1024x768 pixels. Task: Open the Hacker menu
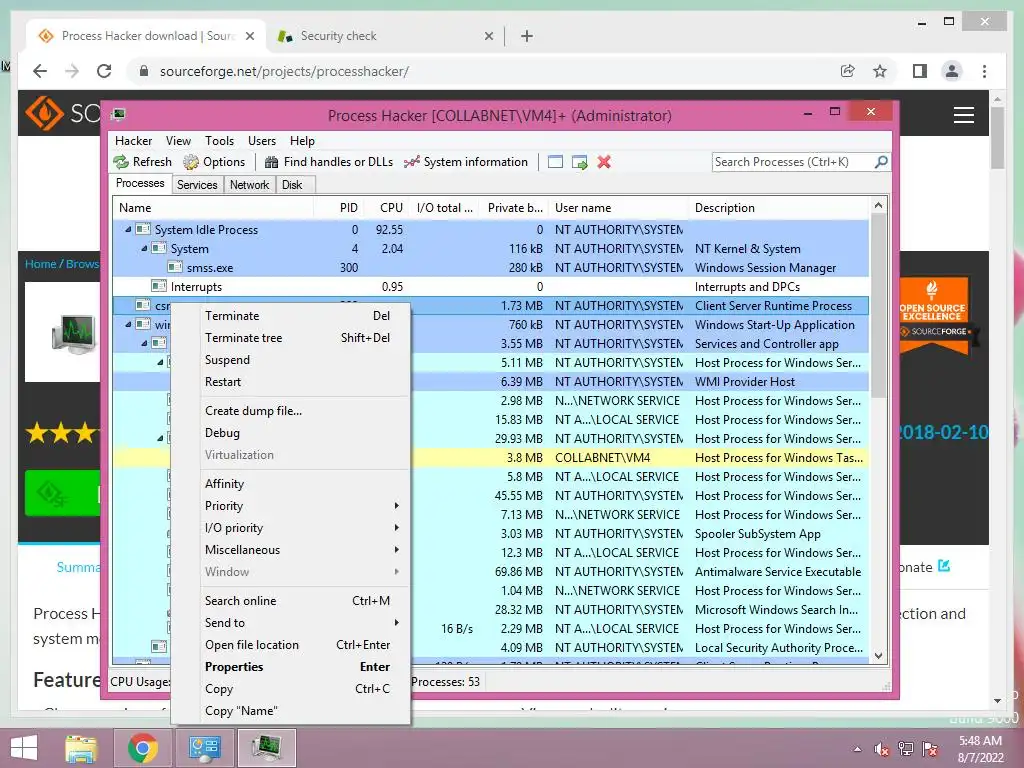[x=133, y=141]
